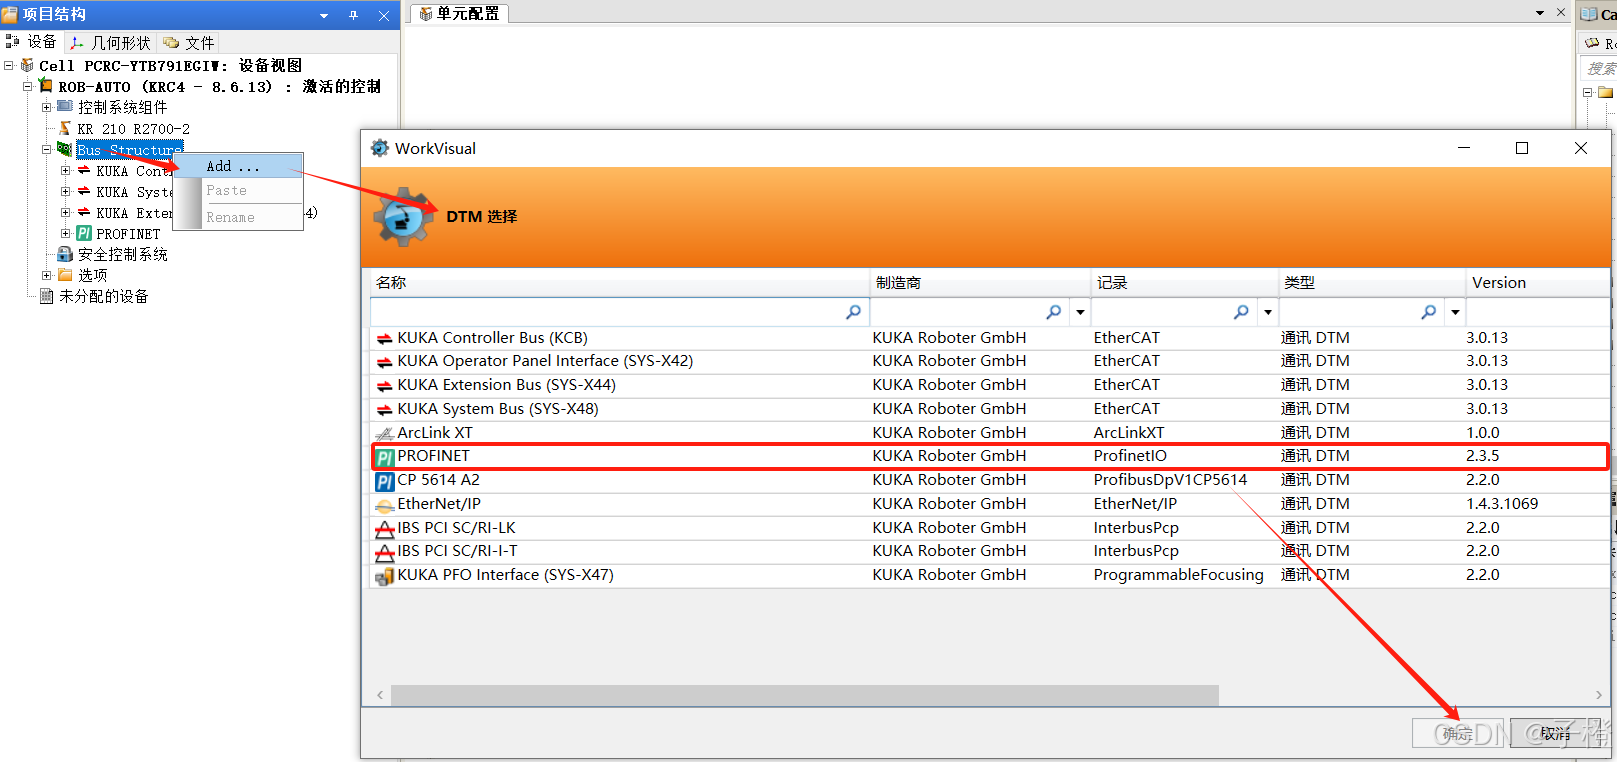The height and width of the screenshot is (762, 1617).
Task: Collapse the Cell PCRC root tree node
Action: tap(8, 65)
